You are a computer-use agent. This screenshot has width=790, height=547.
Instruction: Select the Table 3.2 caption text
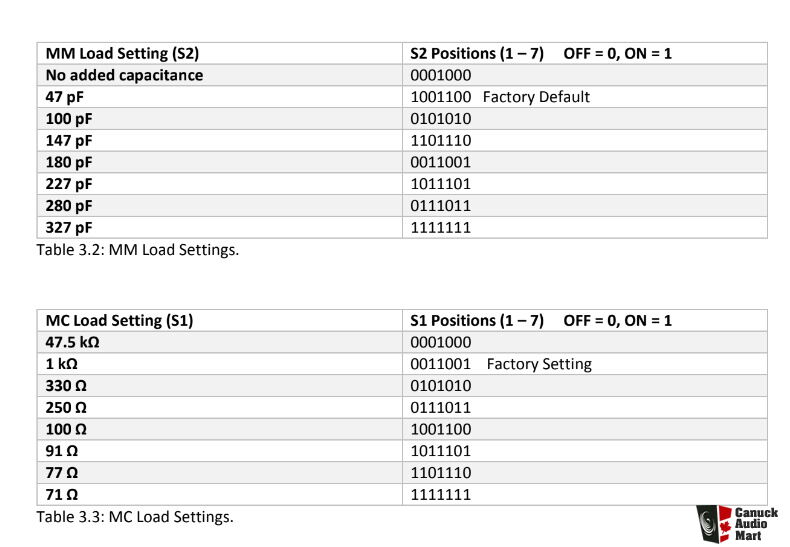138,249
